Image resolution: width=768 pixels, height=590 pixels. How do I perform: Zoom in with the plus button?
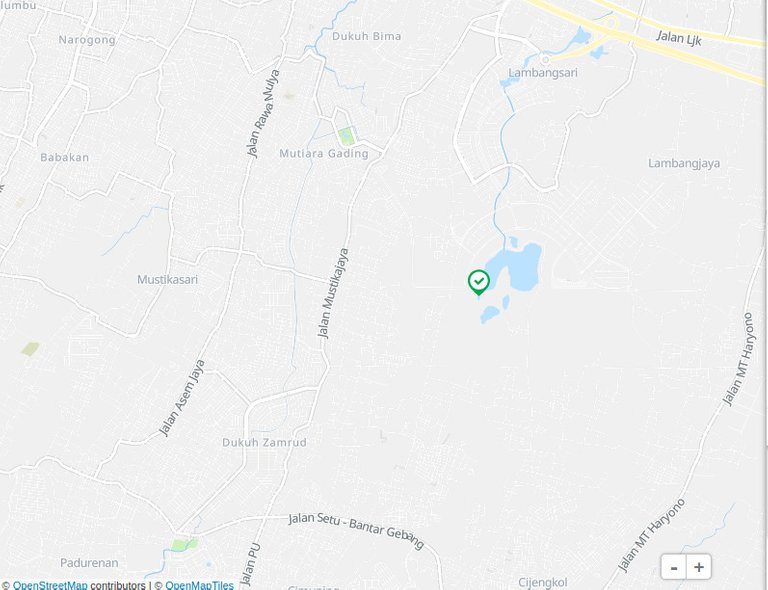tap(698, 567)
